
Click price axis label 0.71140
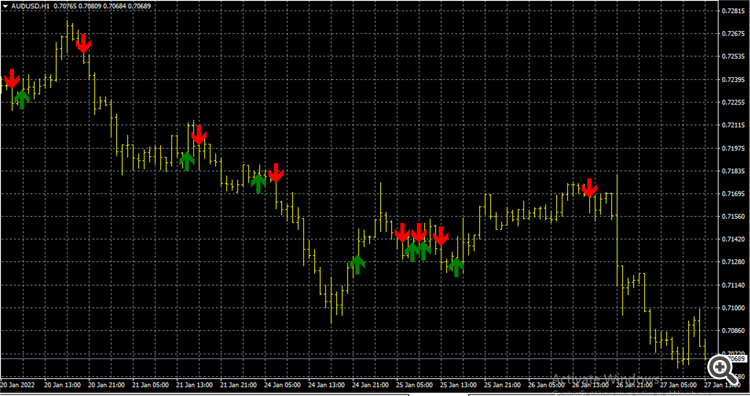pos(734,285)
